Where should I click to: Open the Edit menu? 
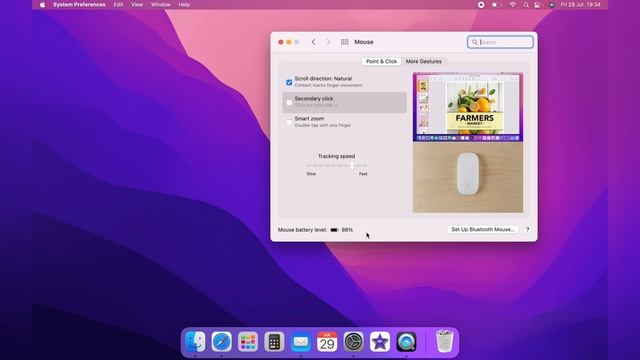[x=118, y=5]
